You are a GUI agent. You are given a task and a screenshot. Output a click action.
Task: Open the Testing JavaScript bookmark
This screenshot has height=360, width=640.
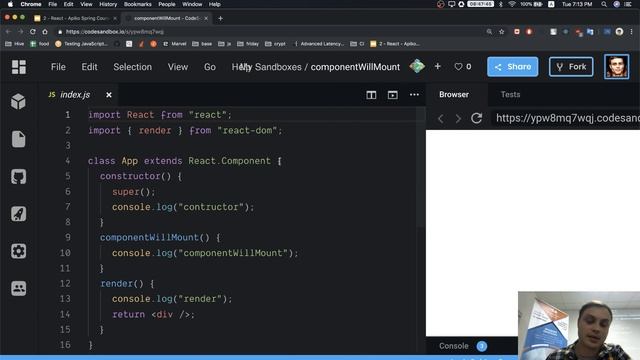coord(82,44)
